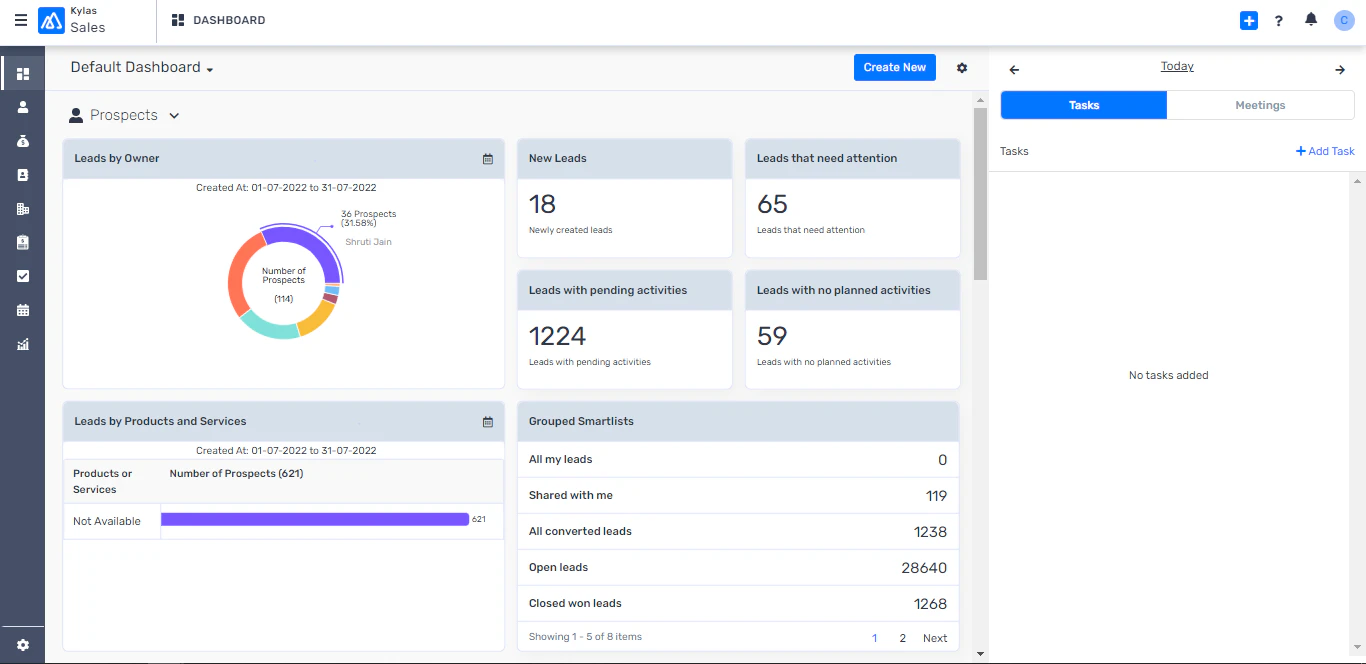The height and width of the screenshot is (664, 1366).
Task: Open the Dashboard panel from sidebar
Action: pyautogui.click(x=22, y=72)
